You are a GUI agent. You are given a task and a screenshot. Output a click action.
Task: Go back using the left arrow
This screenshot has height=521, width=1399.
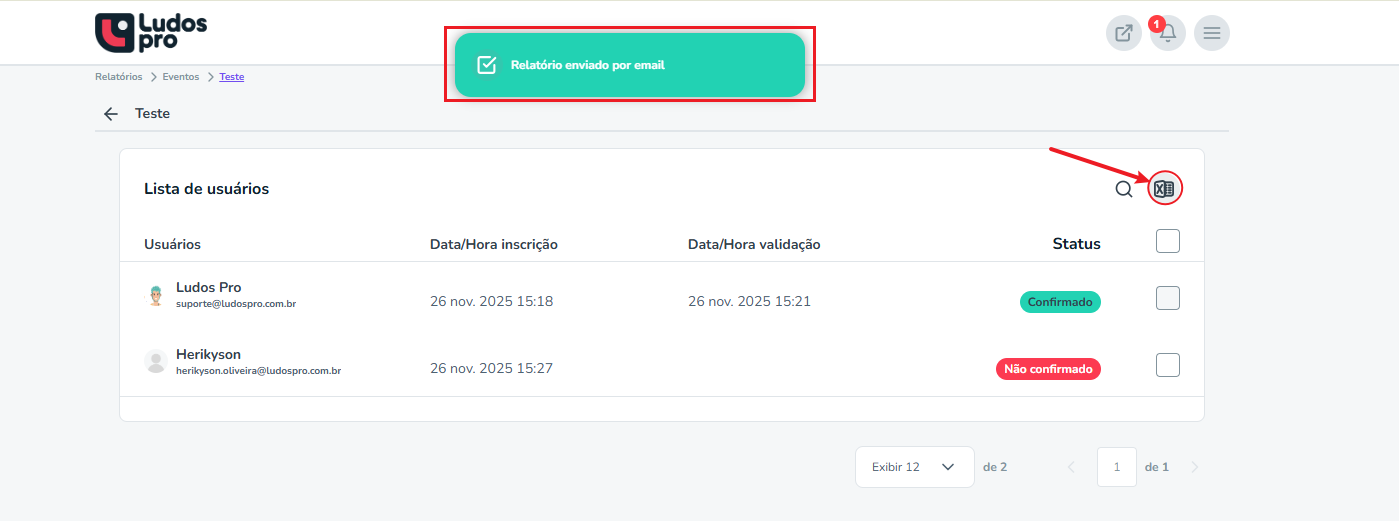tap(111, 114)
